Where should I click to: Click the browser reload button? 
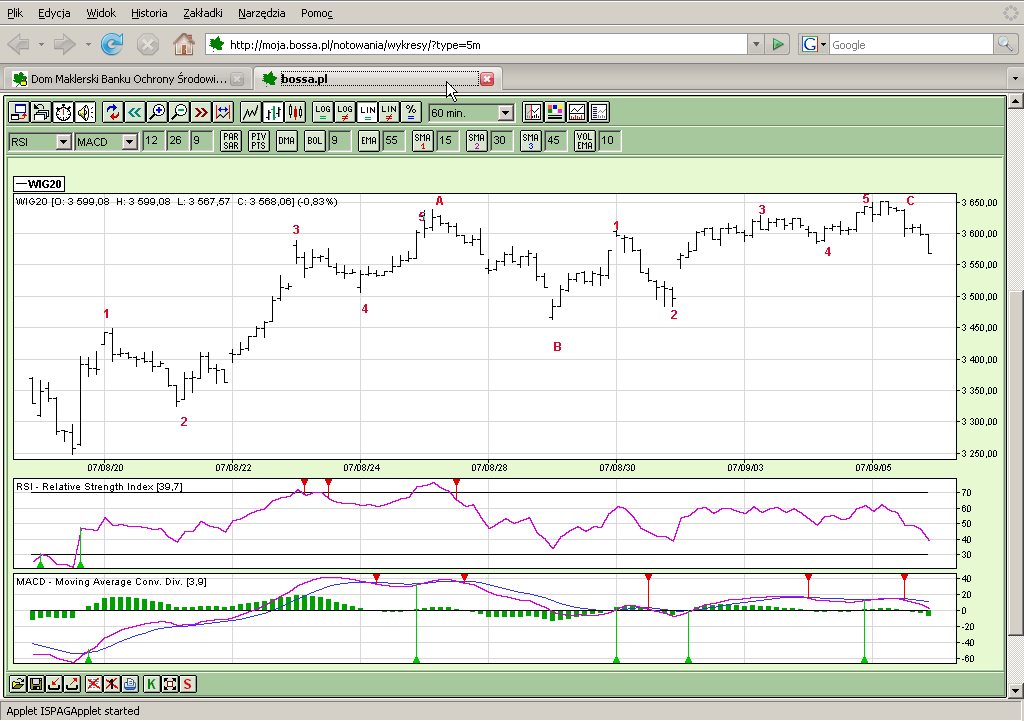click(112, 44)
